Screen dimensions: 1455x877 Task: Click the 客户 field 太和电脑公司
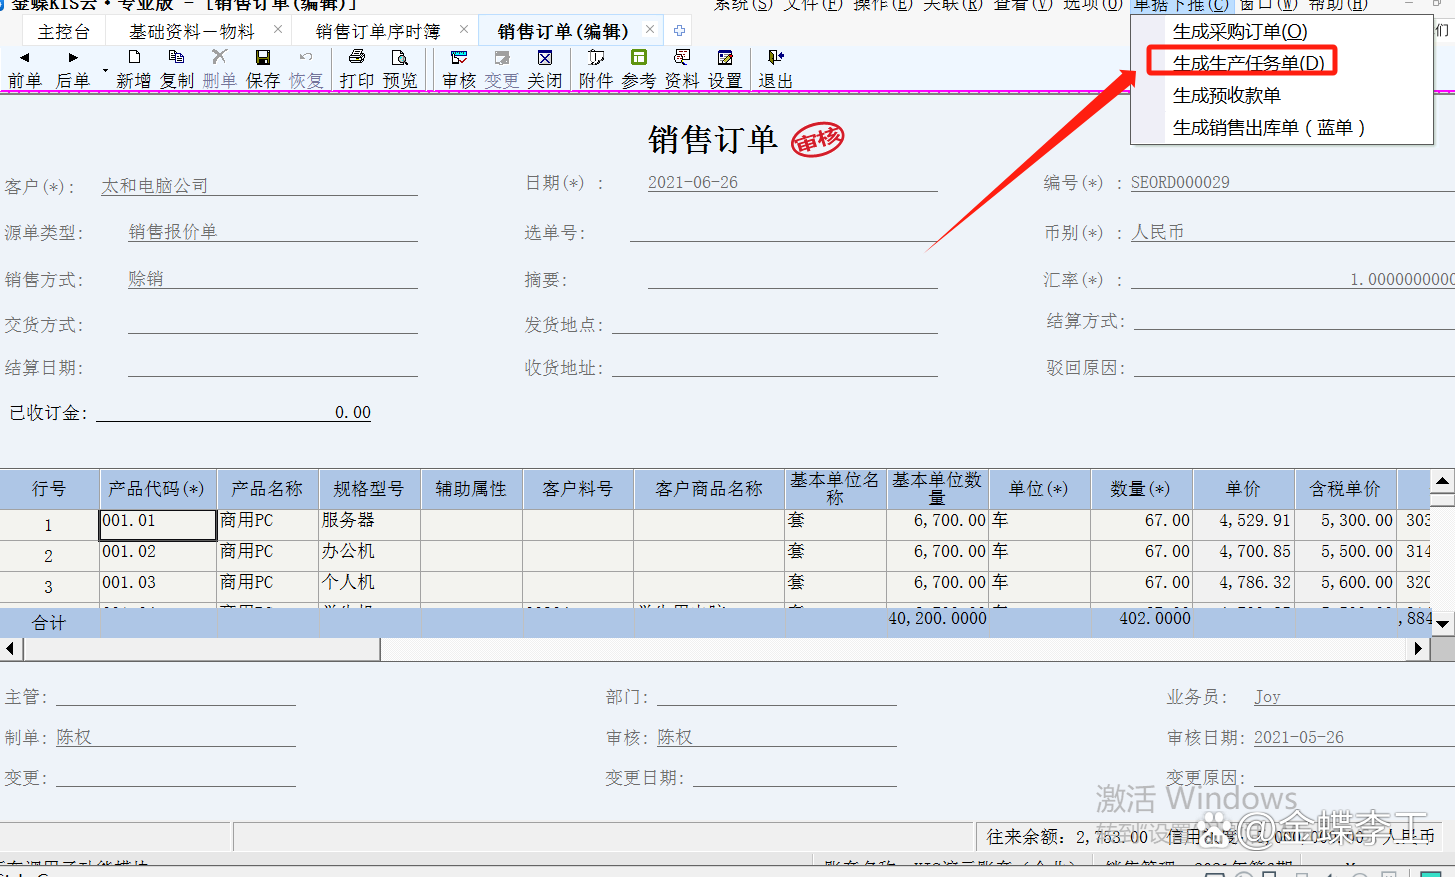point(259,186)
